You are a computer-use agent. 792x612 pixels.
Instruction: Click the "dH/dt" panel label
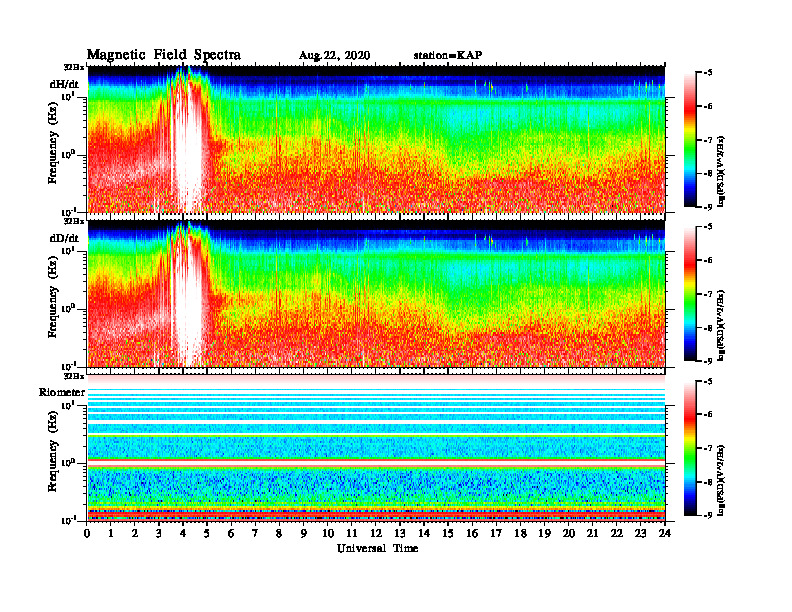coord(64,84)
